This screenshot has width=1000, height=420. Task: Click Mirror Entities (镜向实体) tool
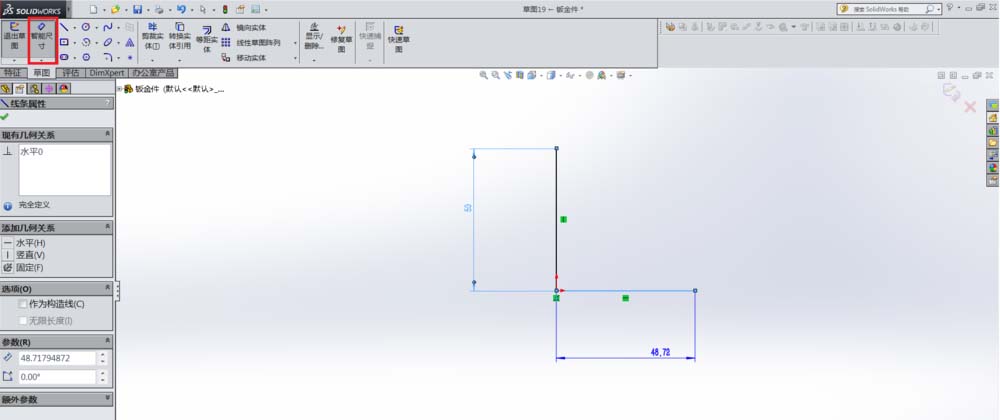[x=244, y=27]
